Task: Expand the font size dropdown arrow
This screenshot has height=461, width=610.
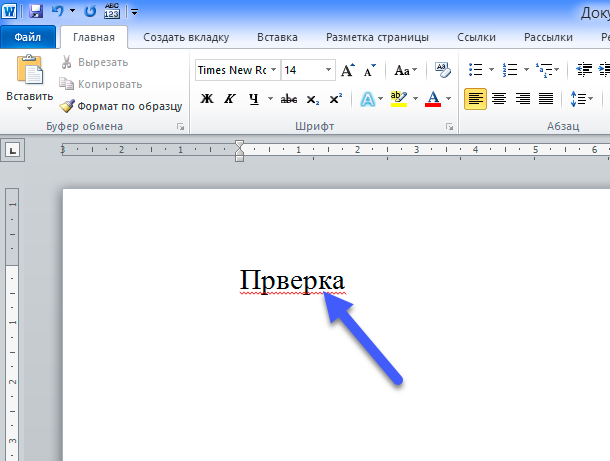Action: tap(328, 70)
